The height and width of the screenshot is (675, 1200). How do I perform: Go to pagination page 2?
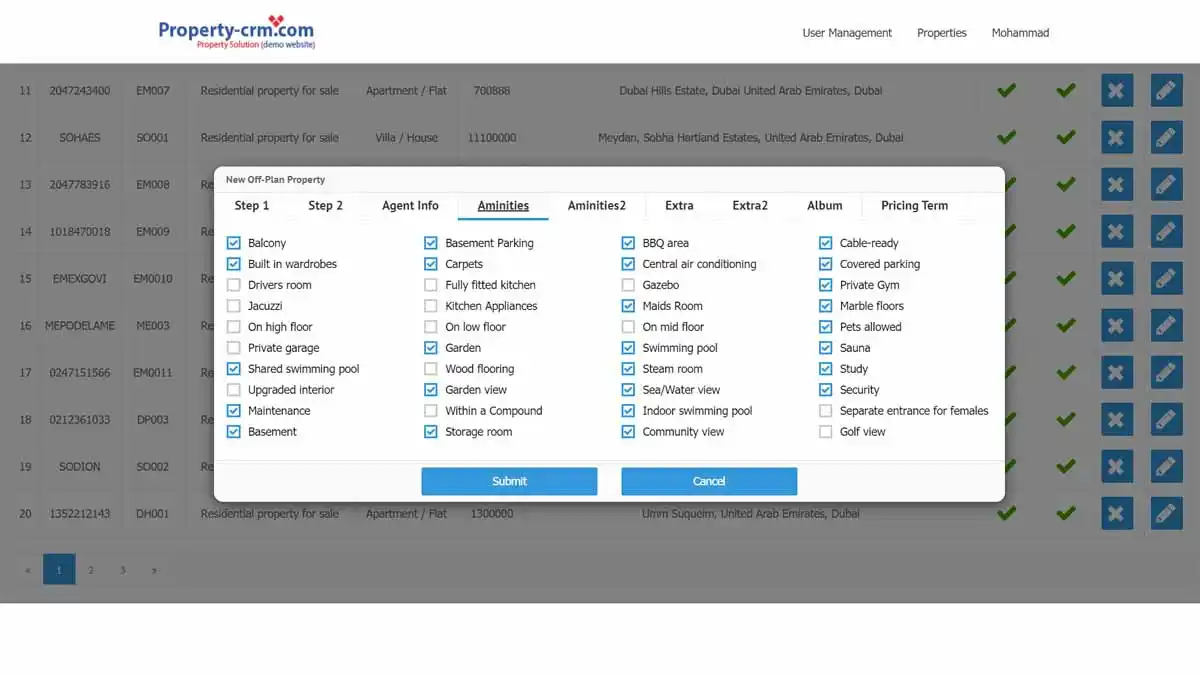point(91,570)
